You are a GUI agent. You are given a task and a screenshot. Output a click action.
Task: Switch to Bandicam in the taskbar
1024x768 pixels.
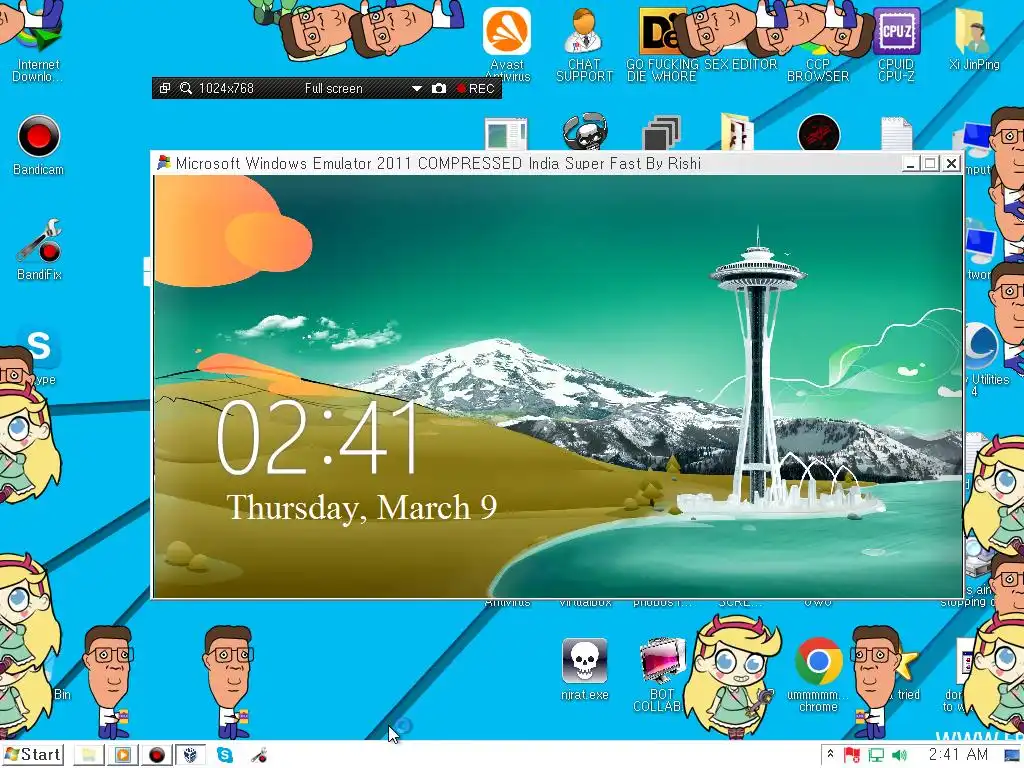(157, 756)
